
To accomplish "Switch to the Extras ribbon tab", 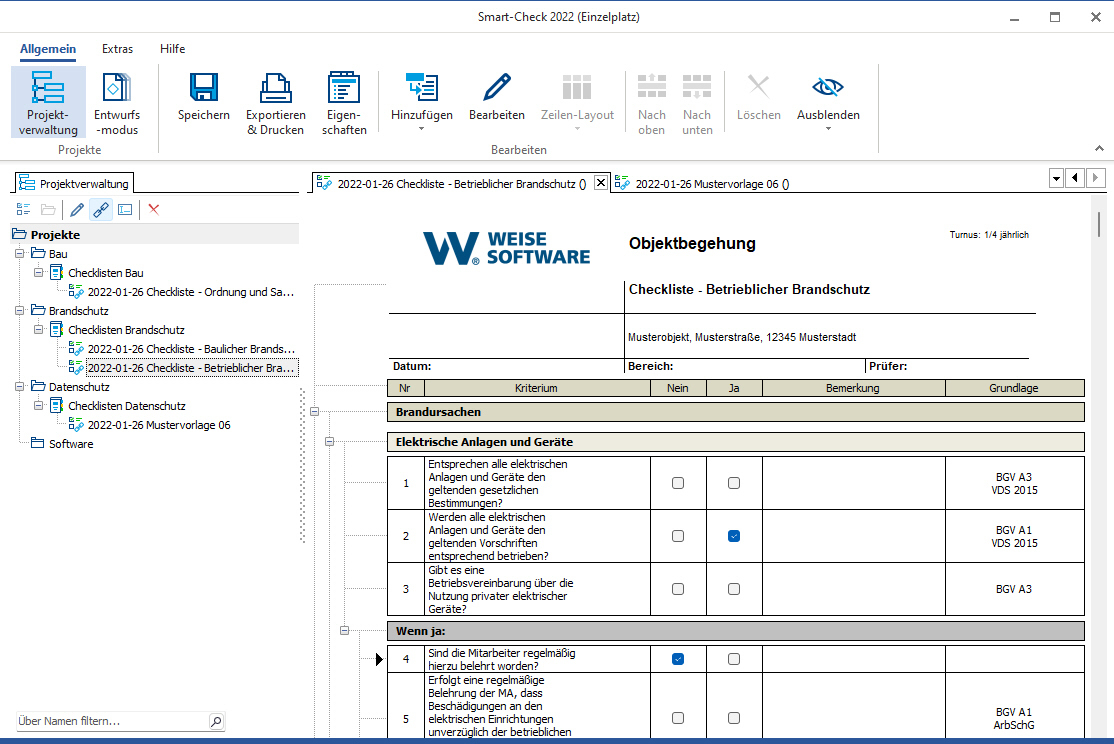I will [x=117, y=48].
